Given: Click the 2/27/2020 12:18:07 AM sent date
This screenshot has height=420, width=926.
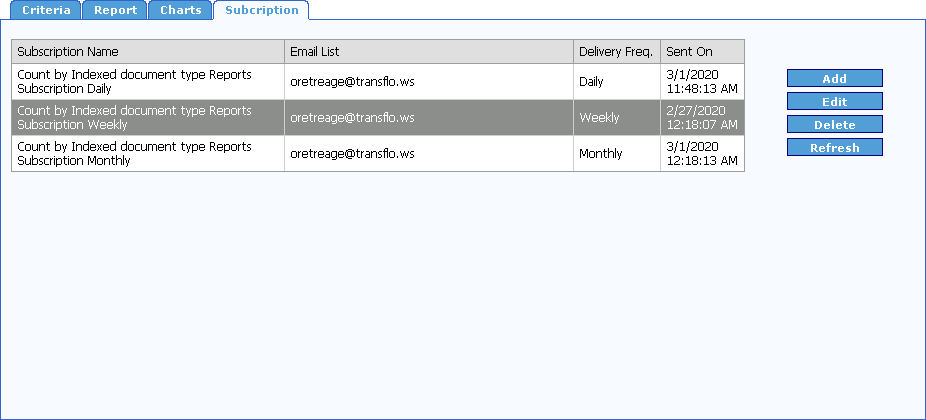Looking at the screenshot, I should pyautogui.click(x=701, y=118).
